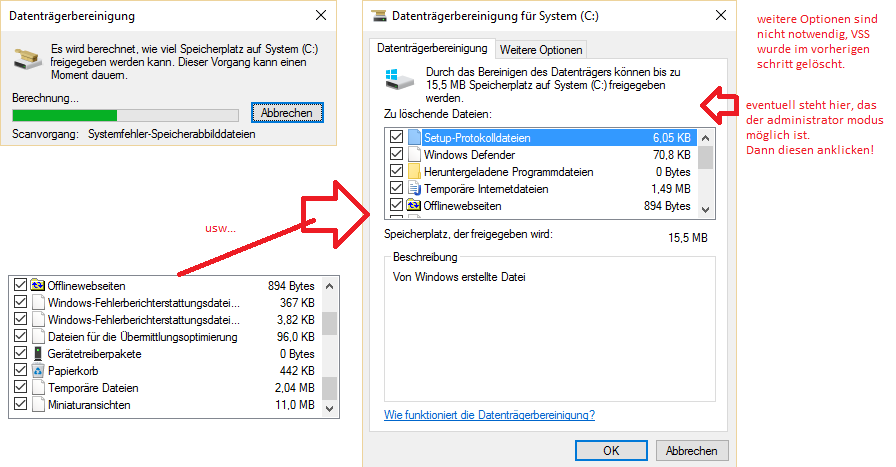896x467 pixels.
Task: Click lower list scroll down arrow
Action: (329, 409)
